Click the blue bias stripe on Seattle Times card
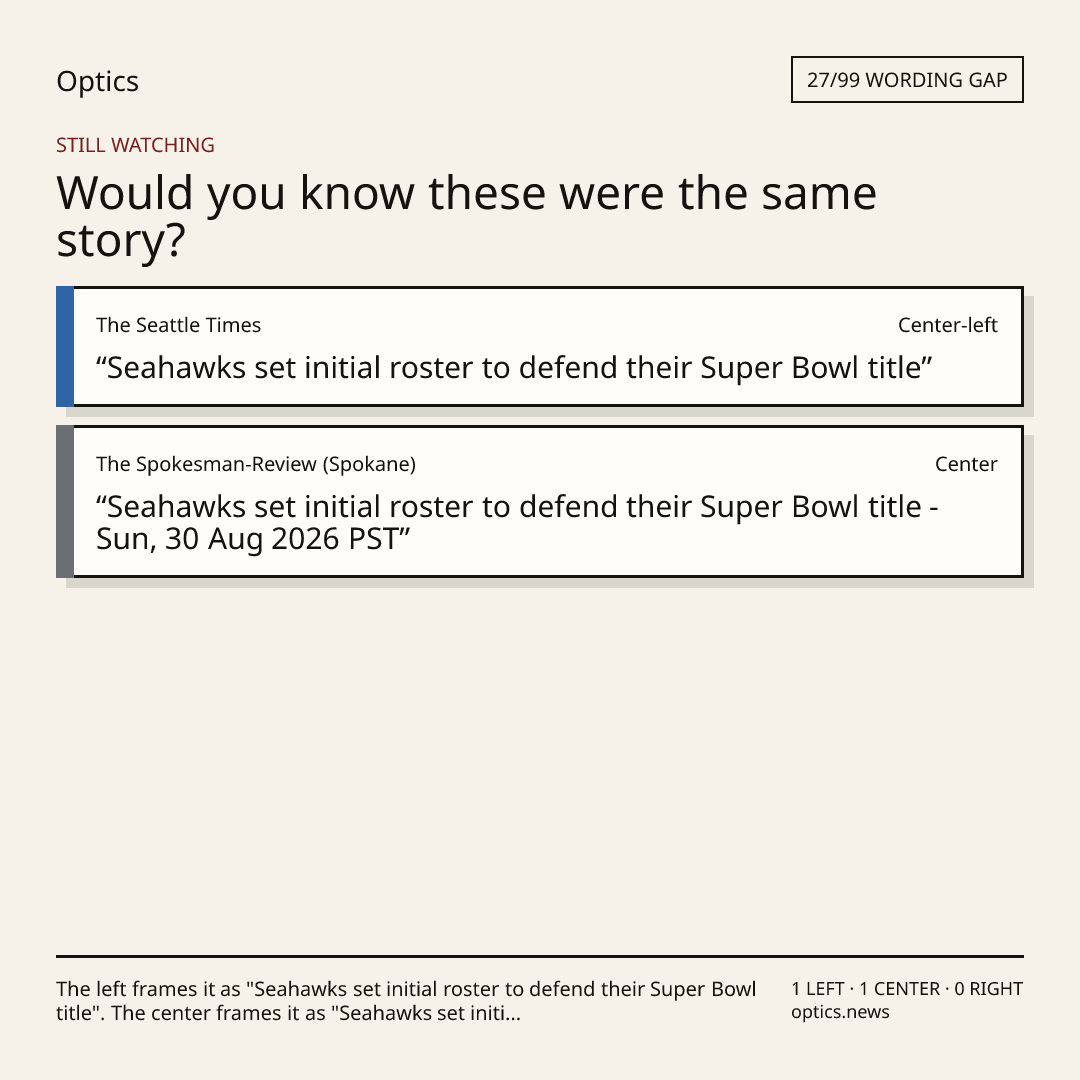1080x1080 pixels. click(65, 346)
